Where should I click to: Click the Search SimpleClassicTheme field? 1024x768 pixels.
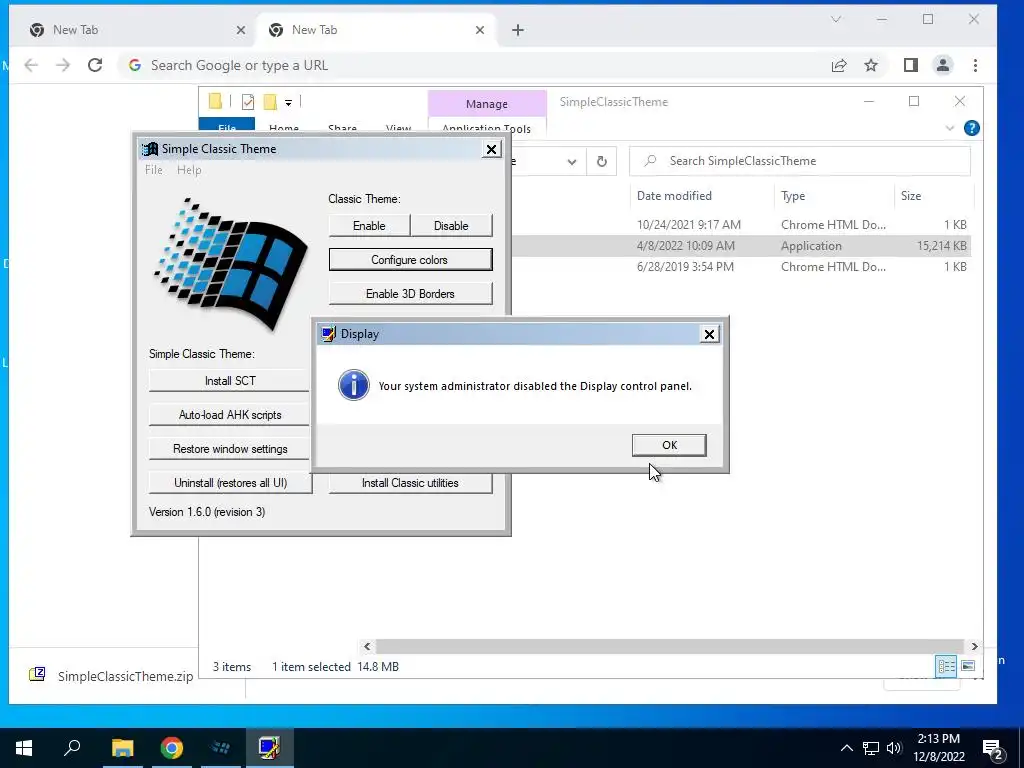799,161
